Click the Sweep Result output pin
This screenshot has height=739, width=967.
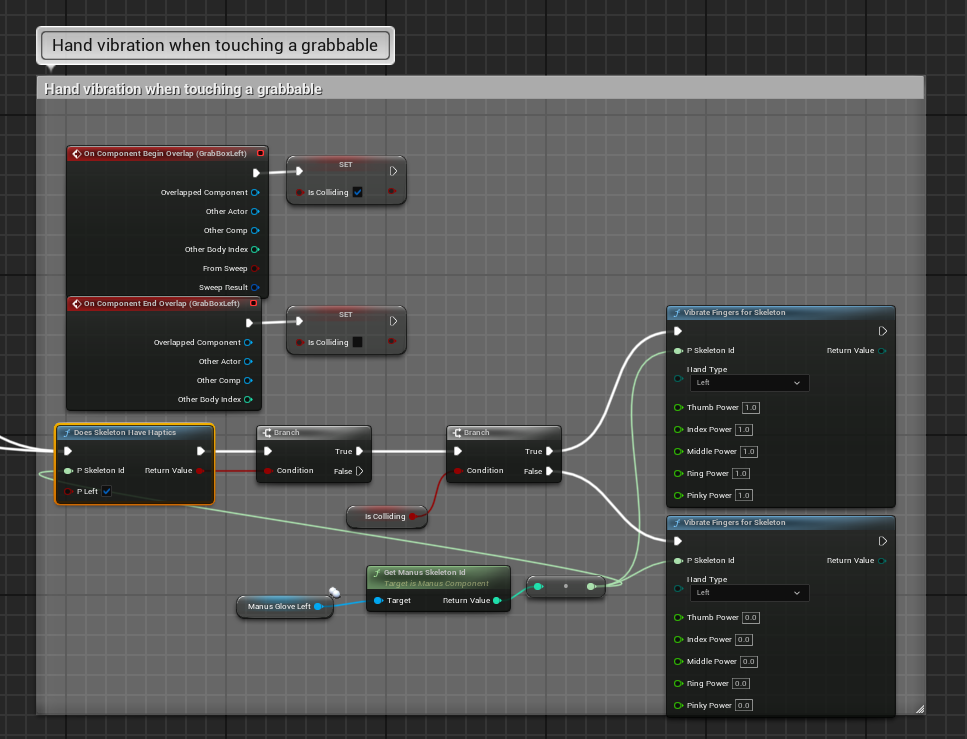click(255, 287)
